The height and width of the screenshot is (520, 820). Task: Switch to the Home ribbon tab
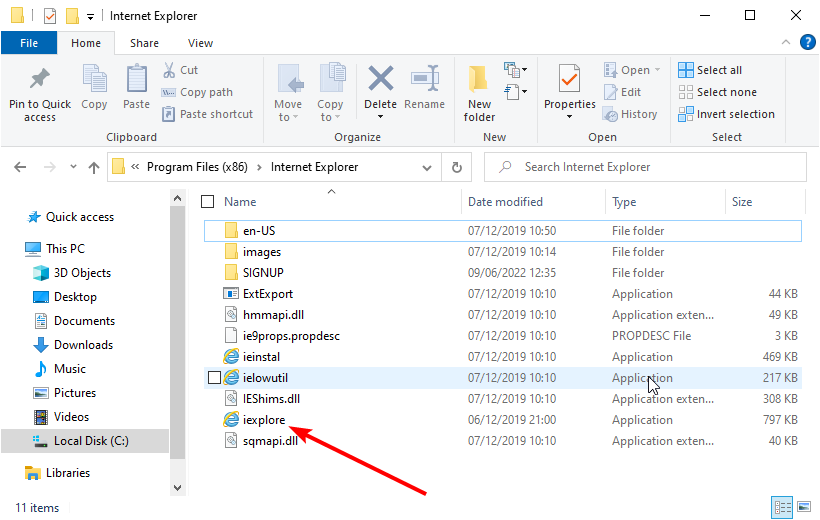coord(86,43)
